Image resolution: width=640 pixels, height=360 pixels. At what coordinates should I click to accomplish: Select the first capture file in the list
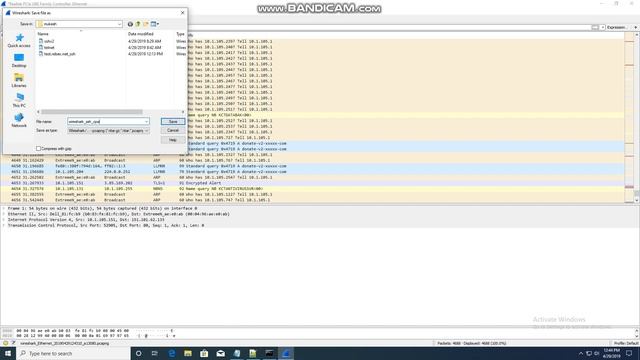49,41
